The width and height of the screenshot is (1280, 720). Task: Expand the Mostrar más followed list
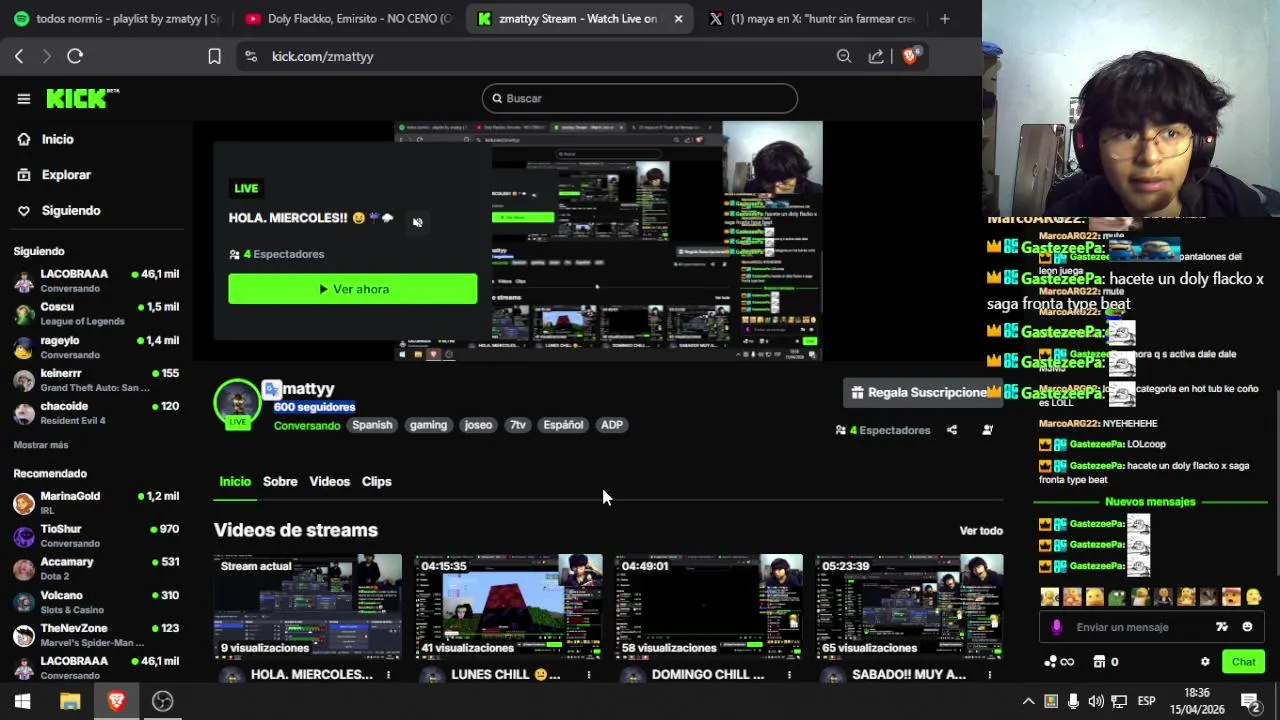41,444
